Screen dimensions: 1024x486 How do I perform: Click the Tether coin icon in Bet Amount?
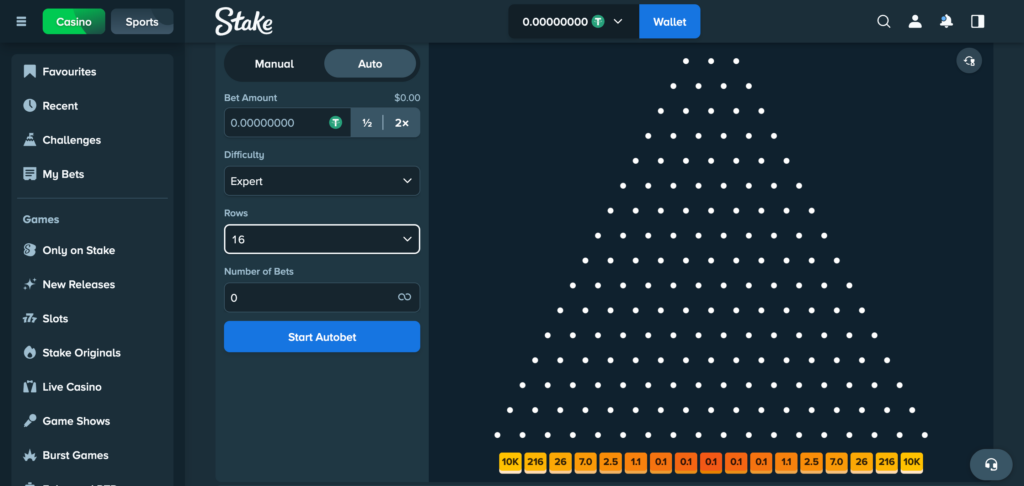click(336, 122)
